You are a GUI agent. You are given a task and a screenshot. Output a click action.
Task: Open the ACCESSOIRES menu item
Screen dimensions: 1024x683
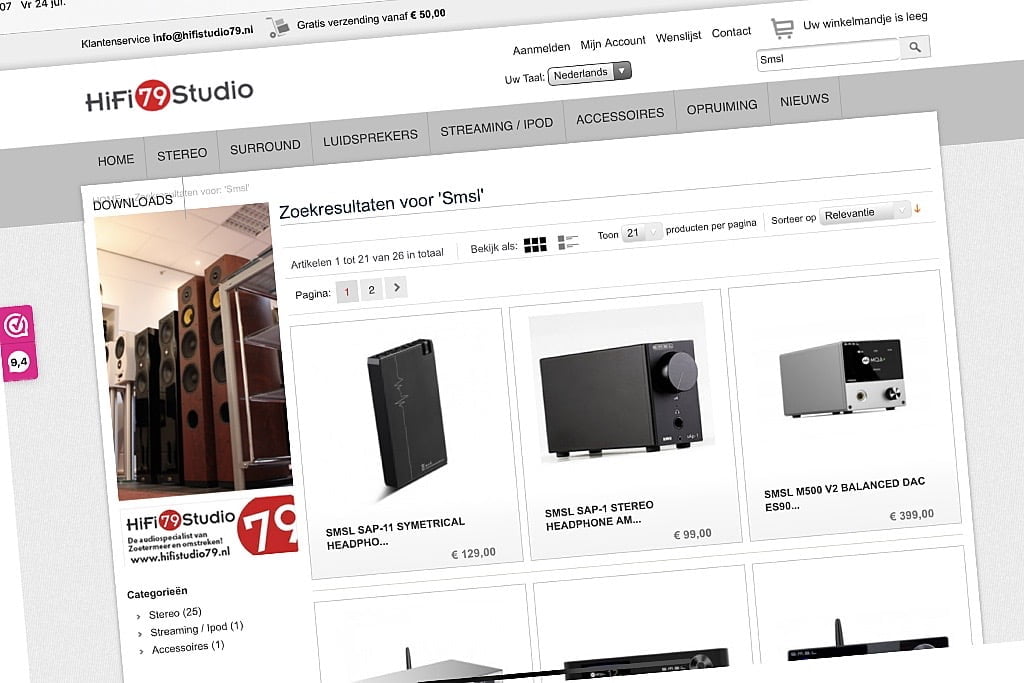point(620,116)
